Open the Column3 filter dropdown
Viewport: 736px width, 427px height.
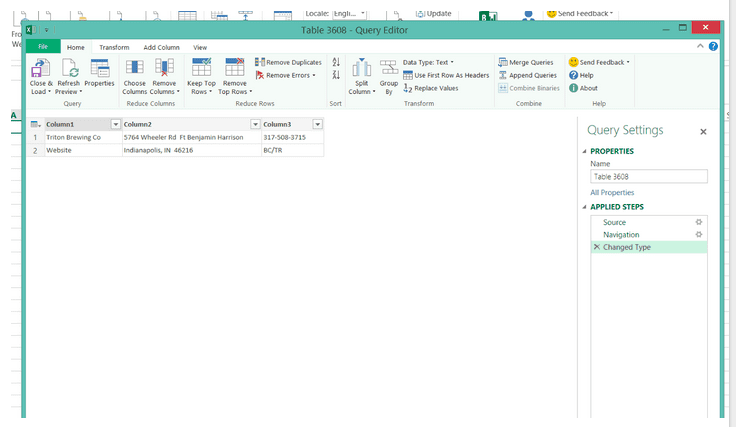tap(318, 124)
